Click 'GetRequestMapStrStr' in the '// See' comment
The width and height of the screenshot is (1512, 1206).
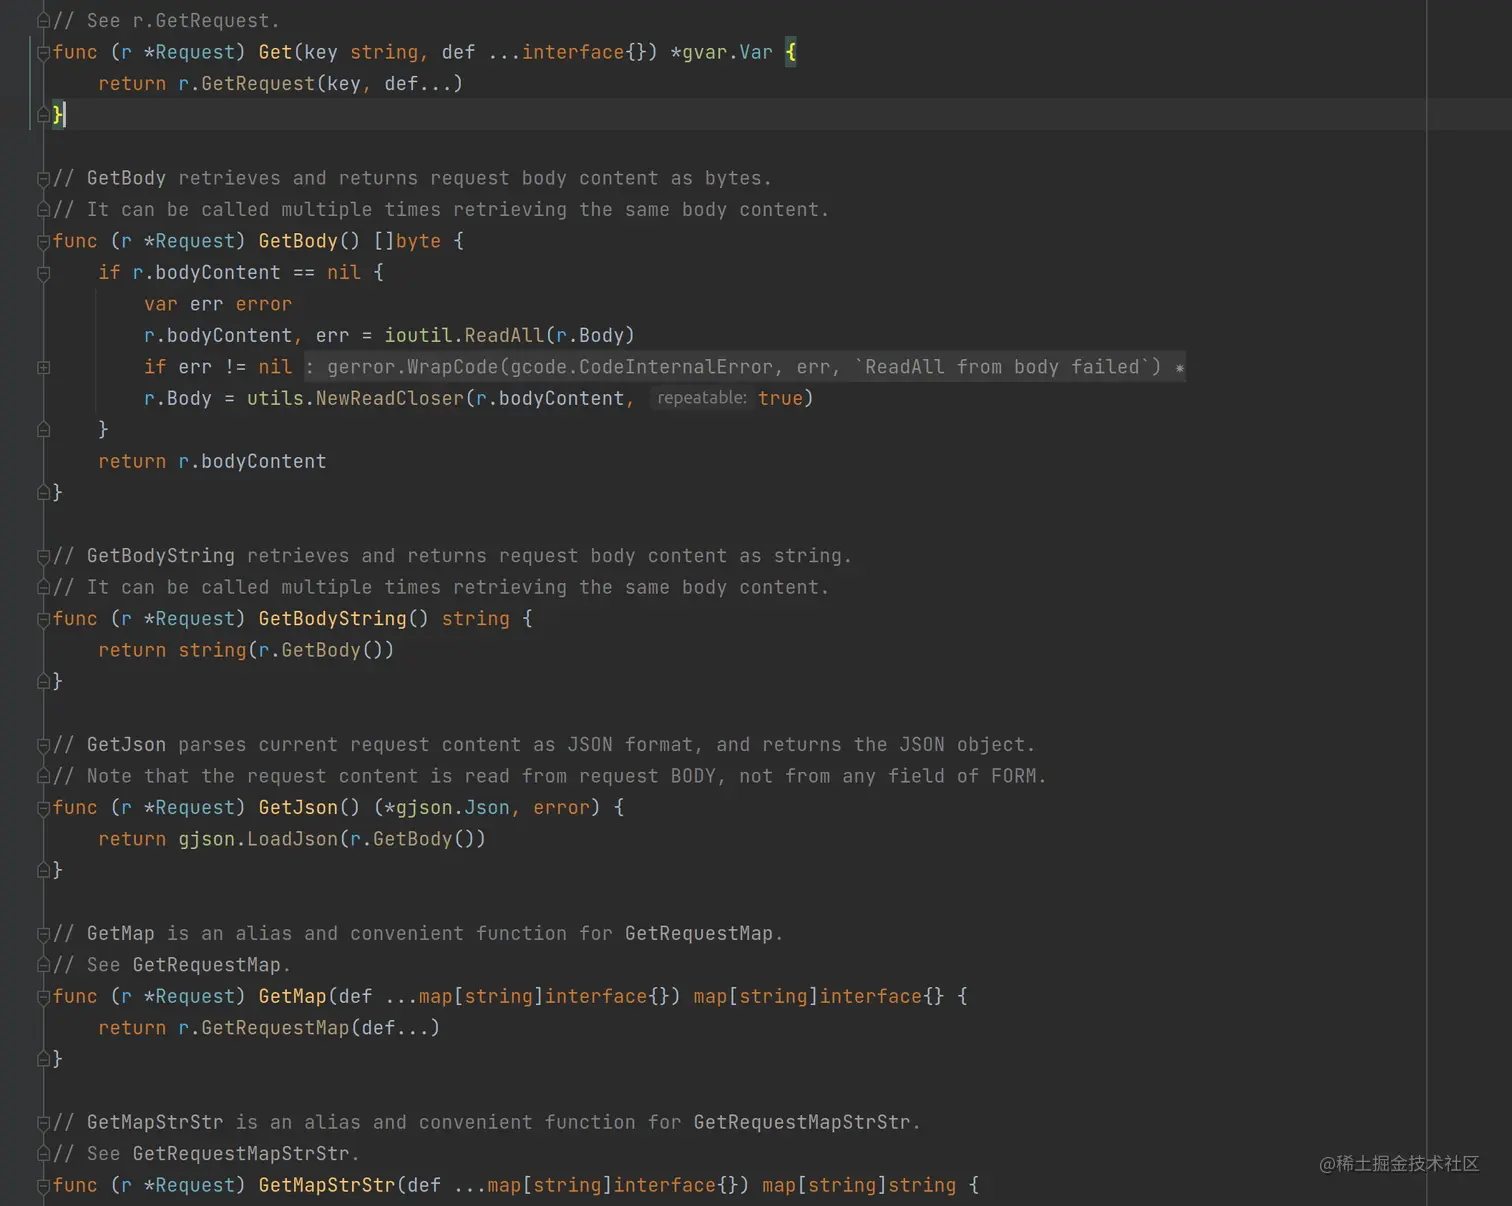click(241, 1154)
